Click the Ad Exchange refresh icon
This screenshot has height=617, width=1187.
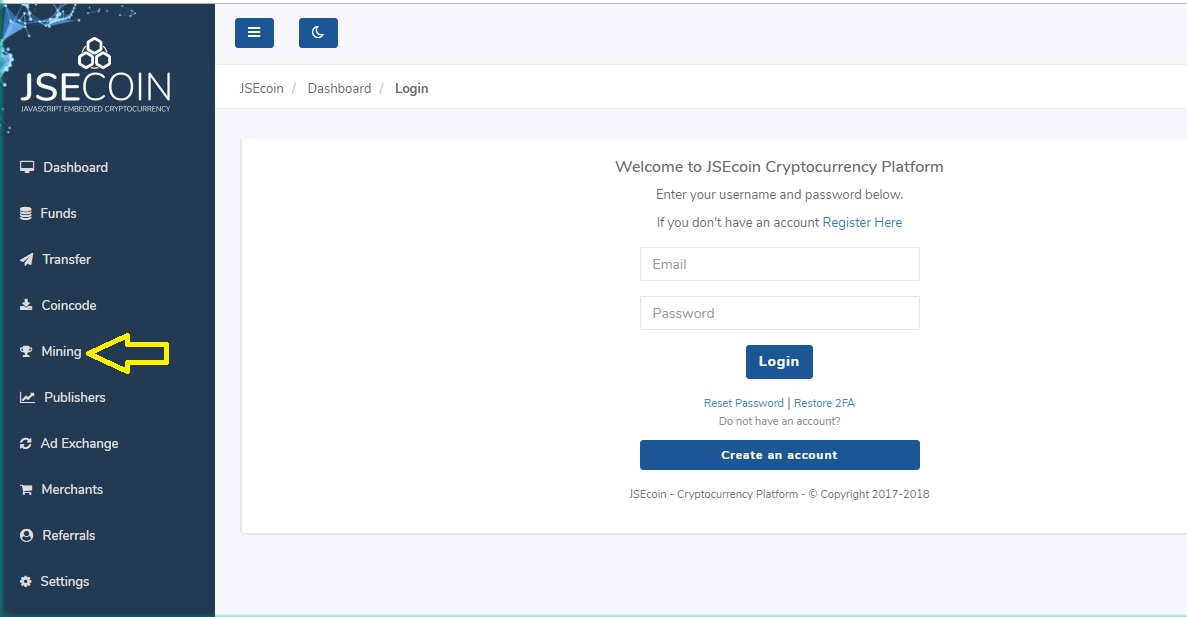point(26,444)
